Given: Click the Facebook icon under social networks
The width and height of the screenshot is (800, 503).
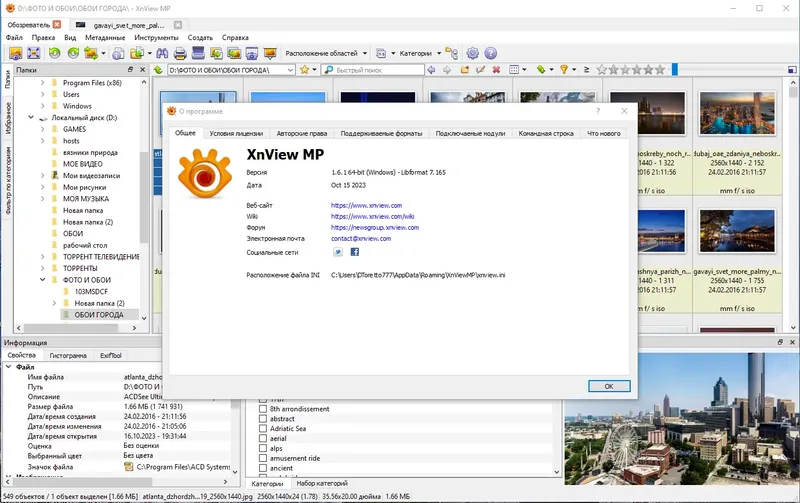Looking at the screenshot, I should point(355,252).
